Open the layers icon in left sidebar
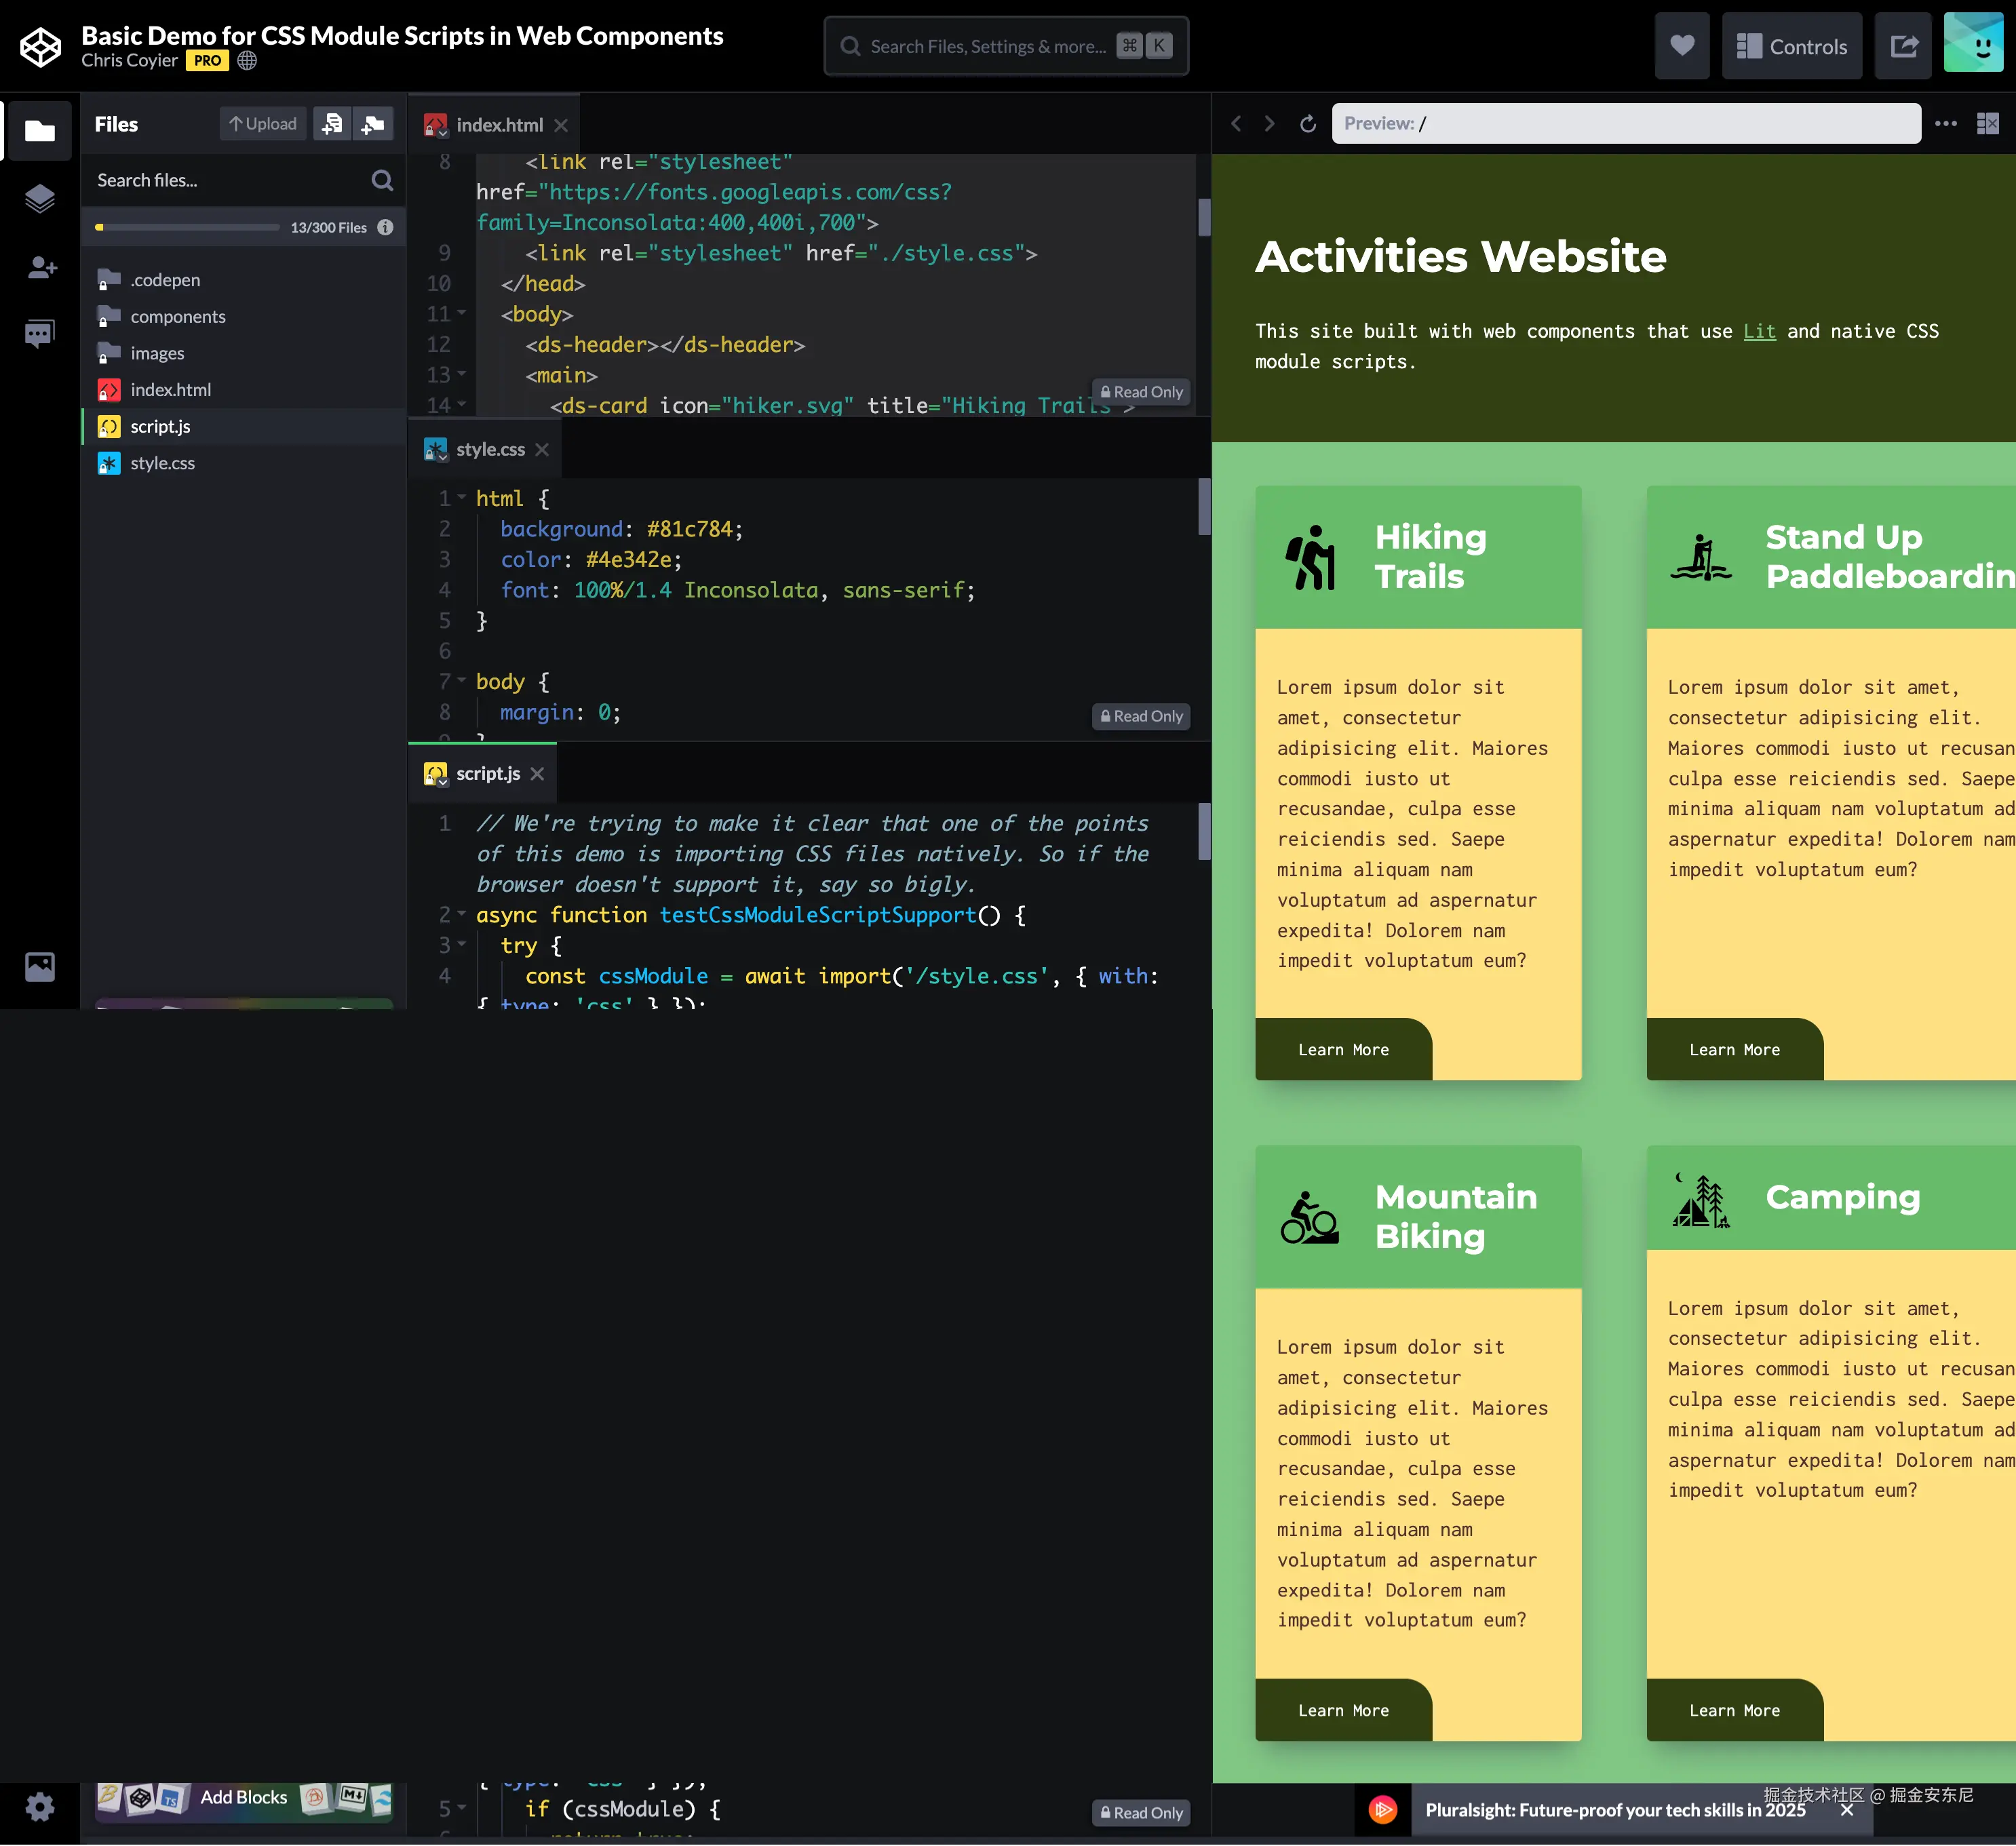The height and width of the screenshot is (1846, 2016). 40,198
